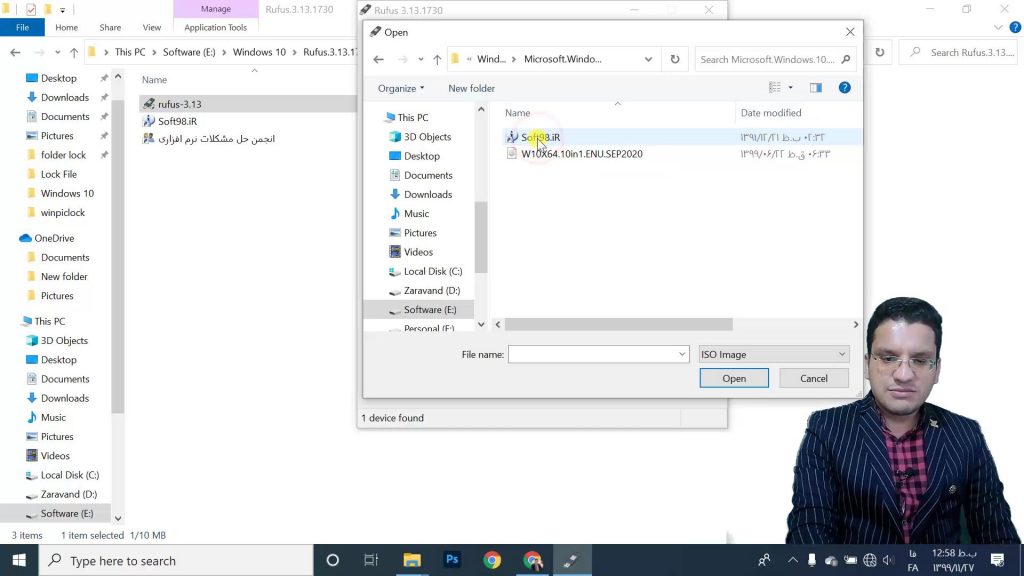This screenshot has height=576, width=1024.
Task: Switch to Rufus on the taskbar
Action: click(571, 560)
